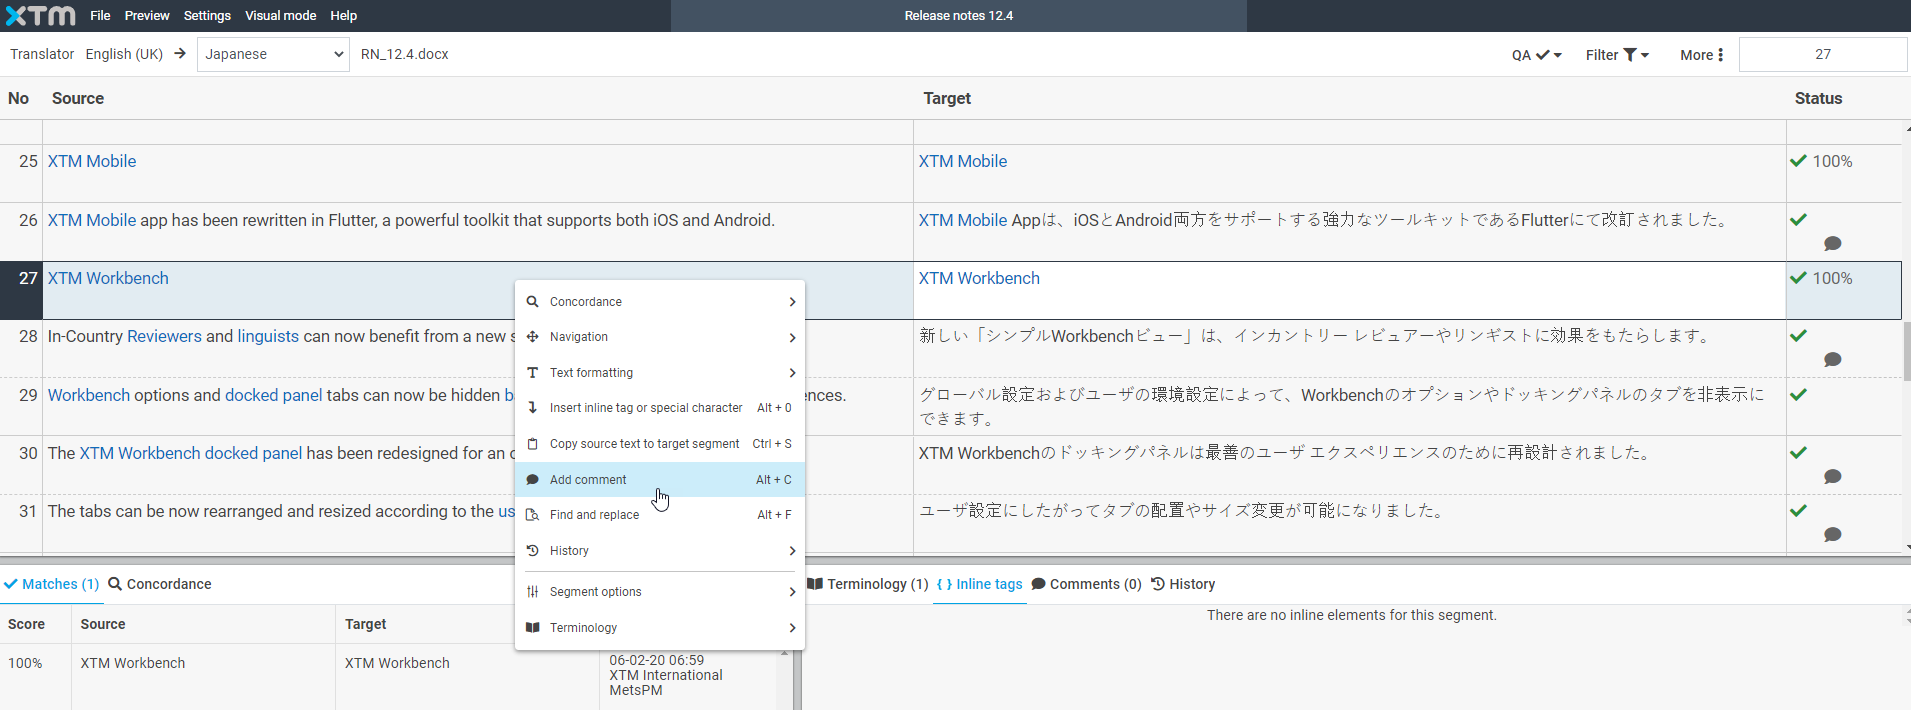Expand the Segment options submenu arrow

click(792, 592)
